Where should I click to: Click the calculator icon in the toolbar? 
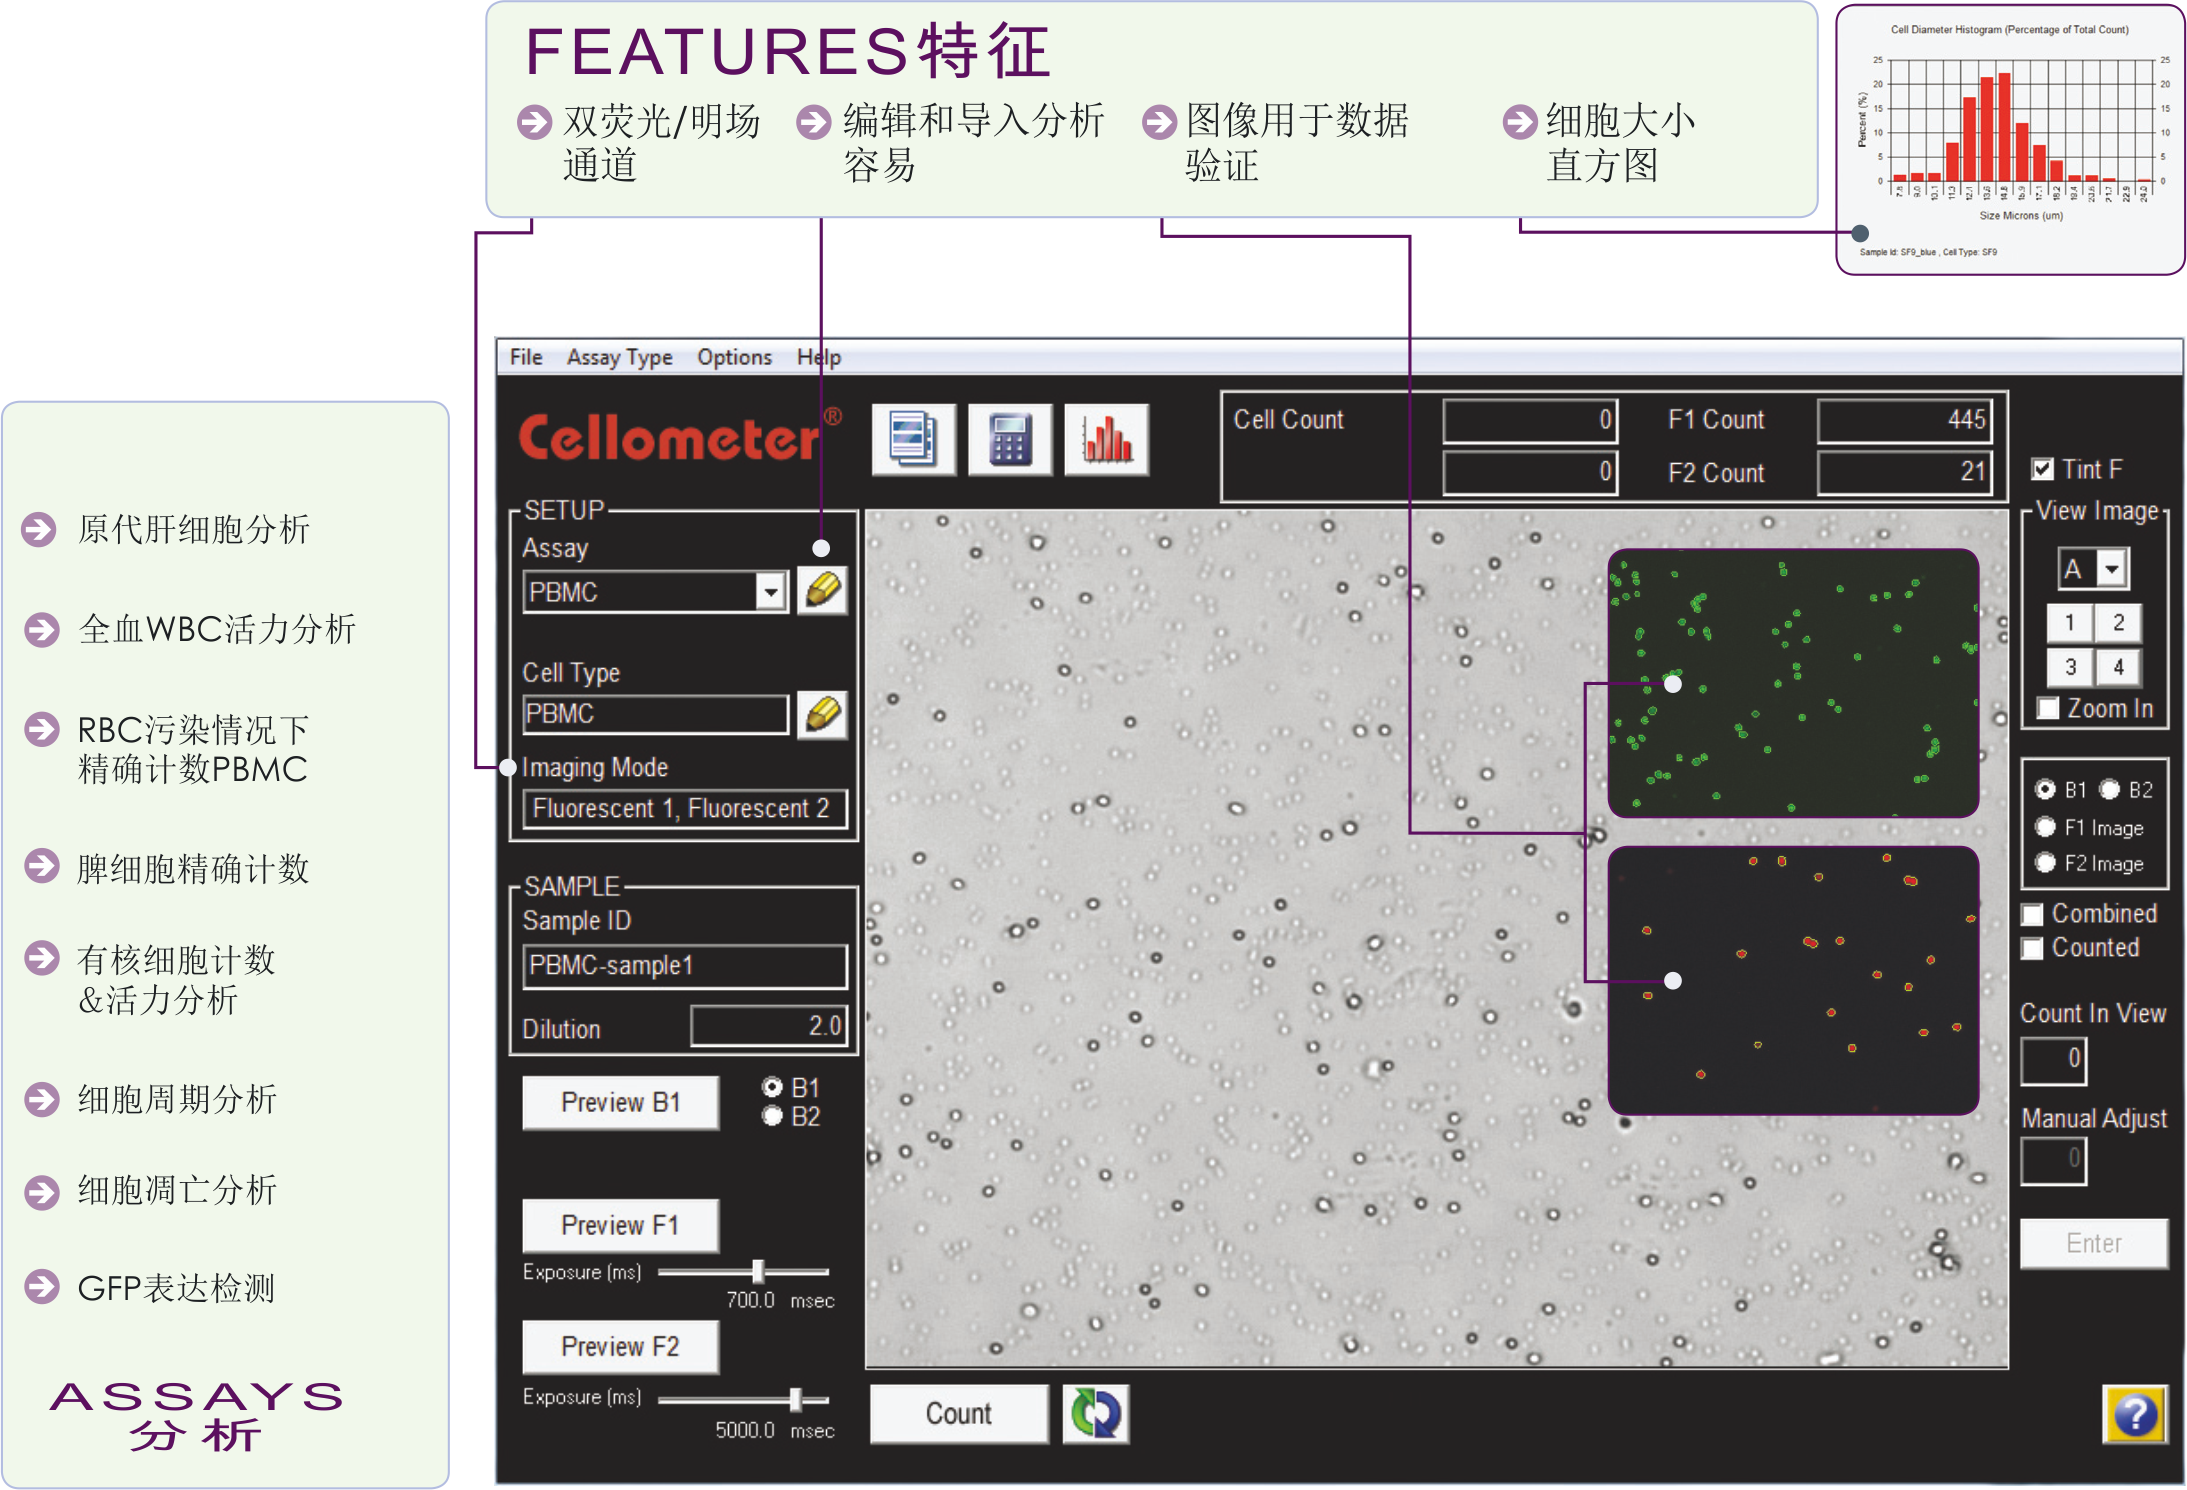pos(1009,438)
